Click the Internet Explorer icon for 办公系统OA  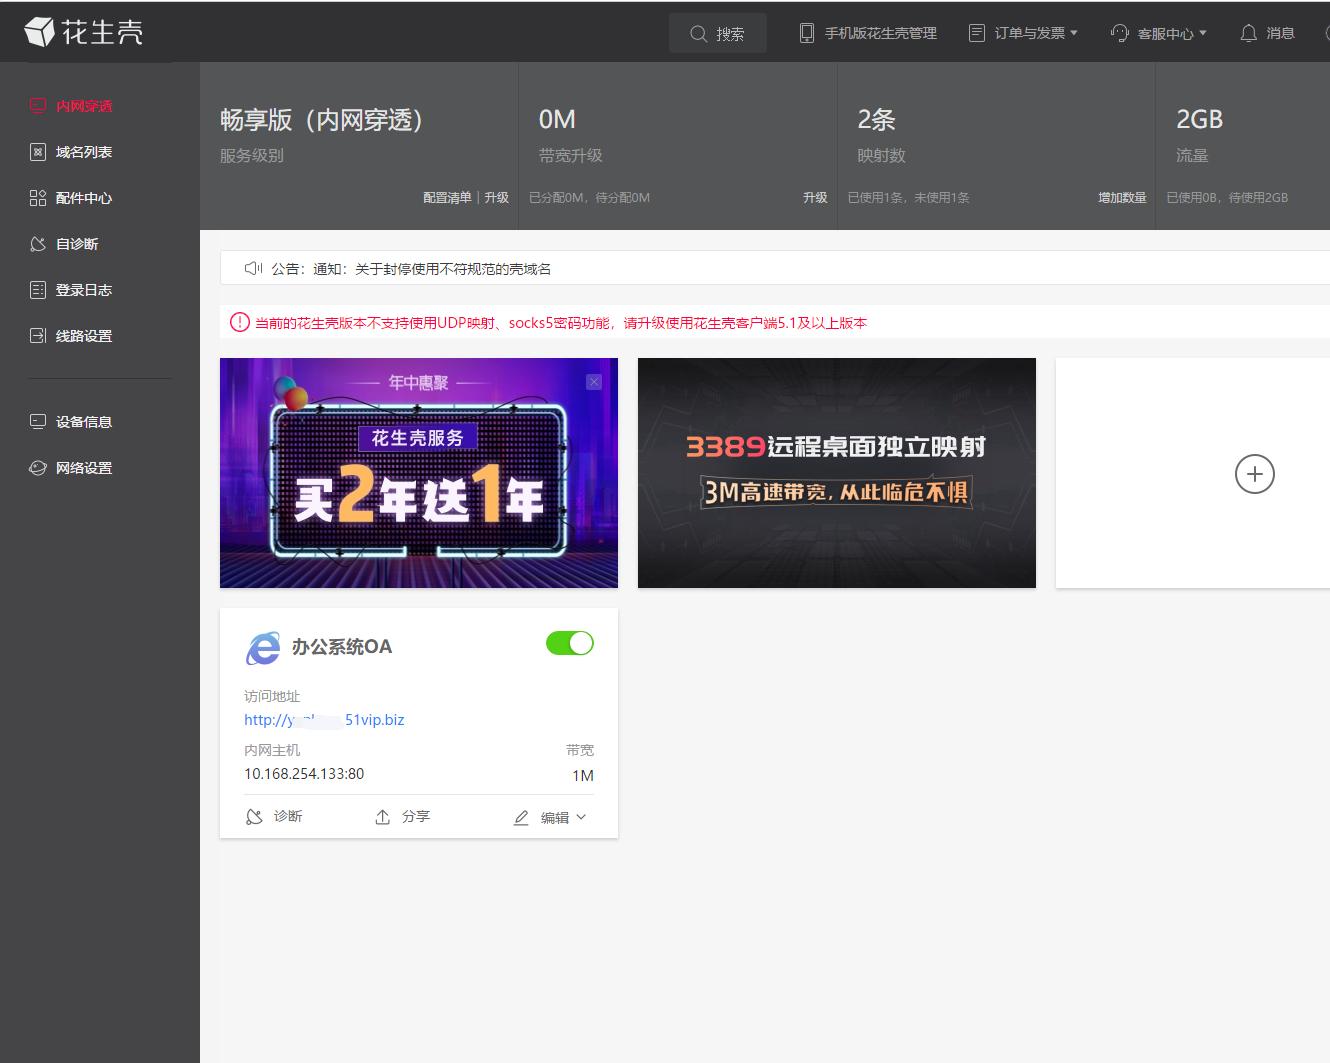click(263, 648)
